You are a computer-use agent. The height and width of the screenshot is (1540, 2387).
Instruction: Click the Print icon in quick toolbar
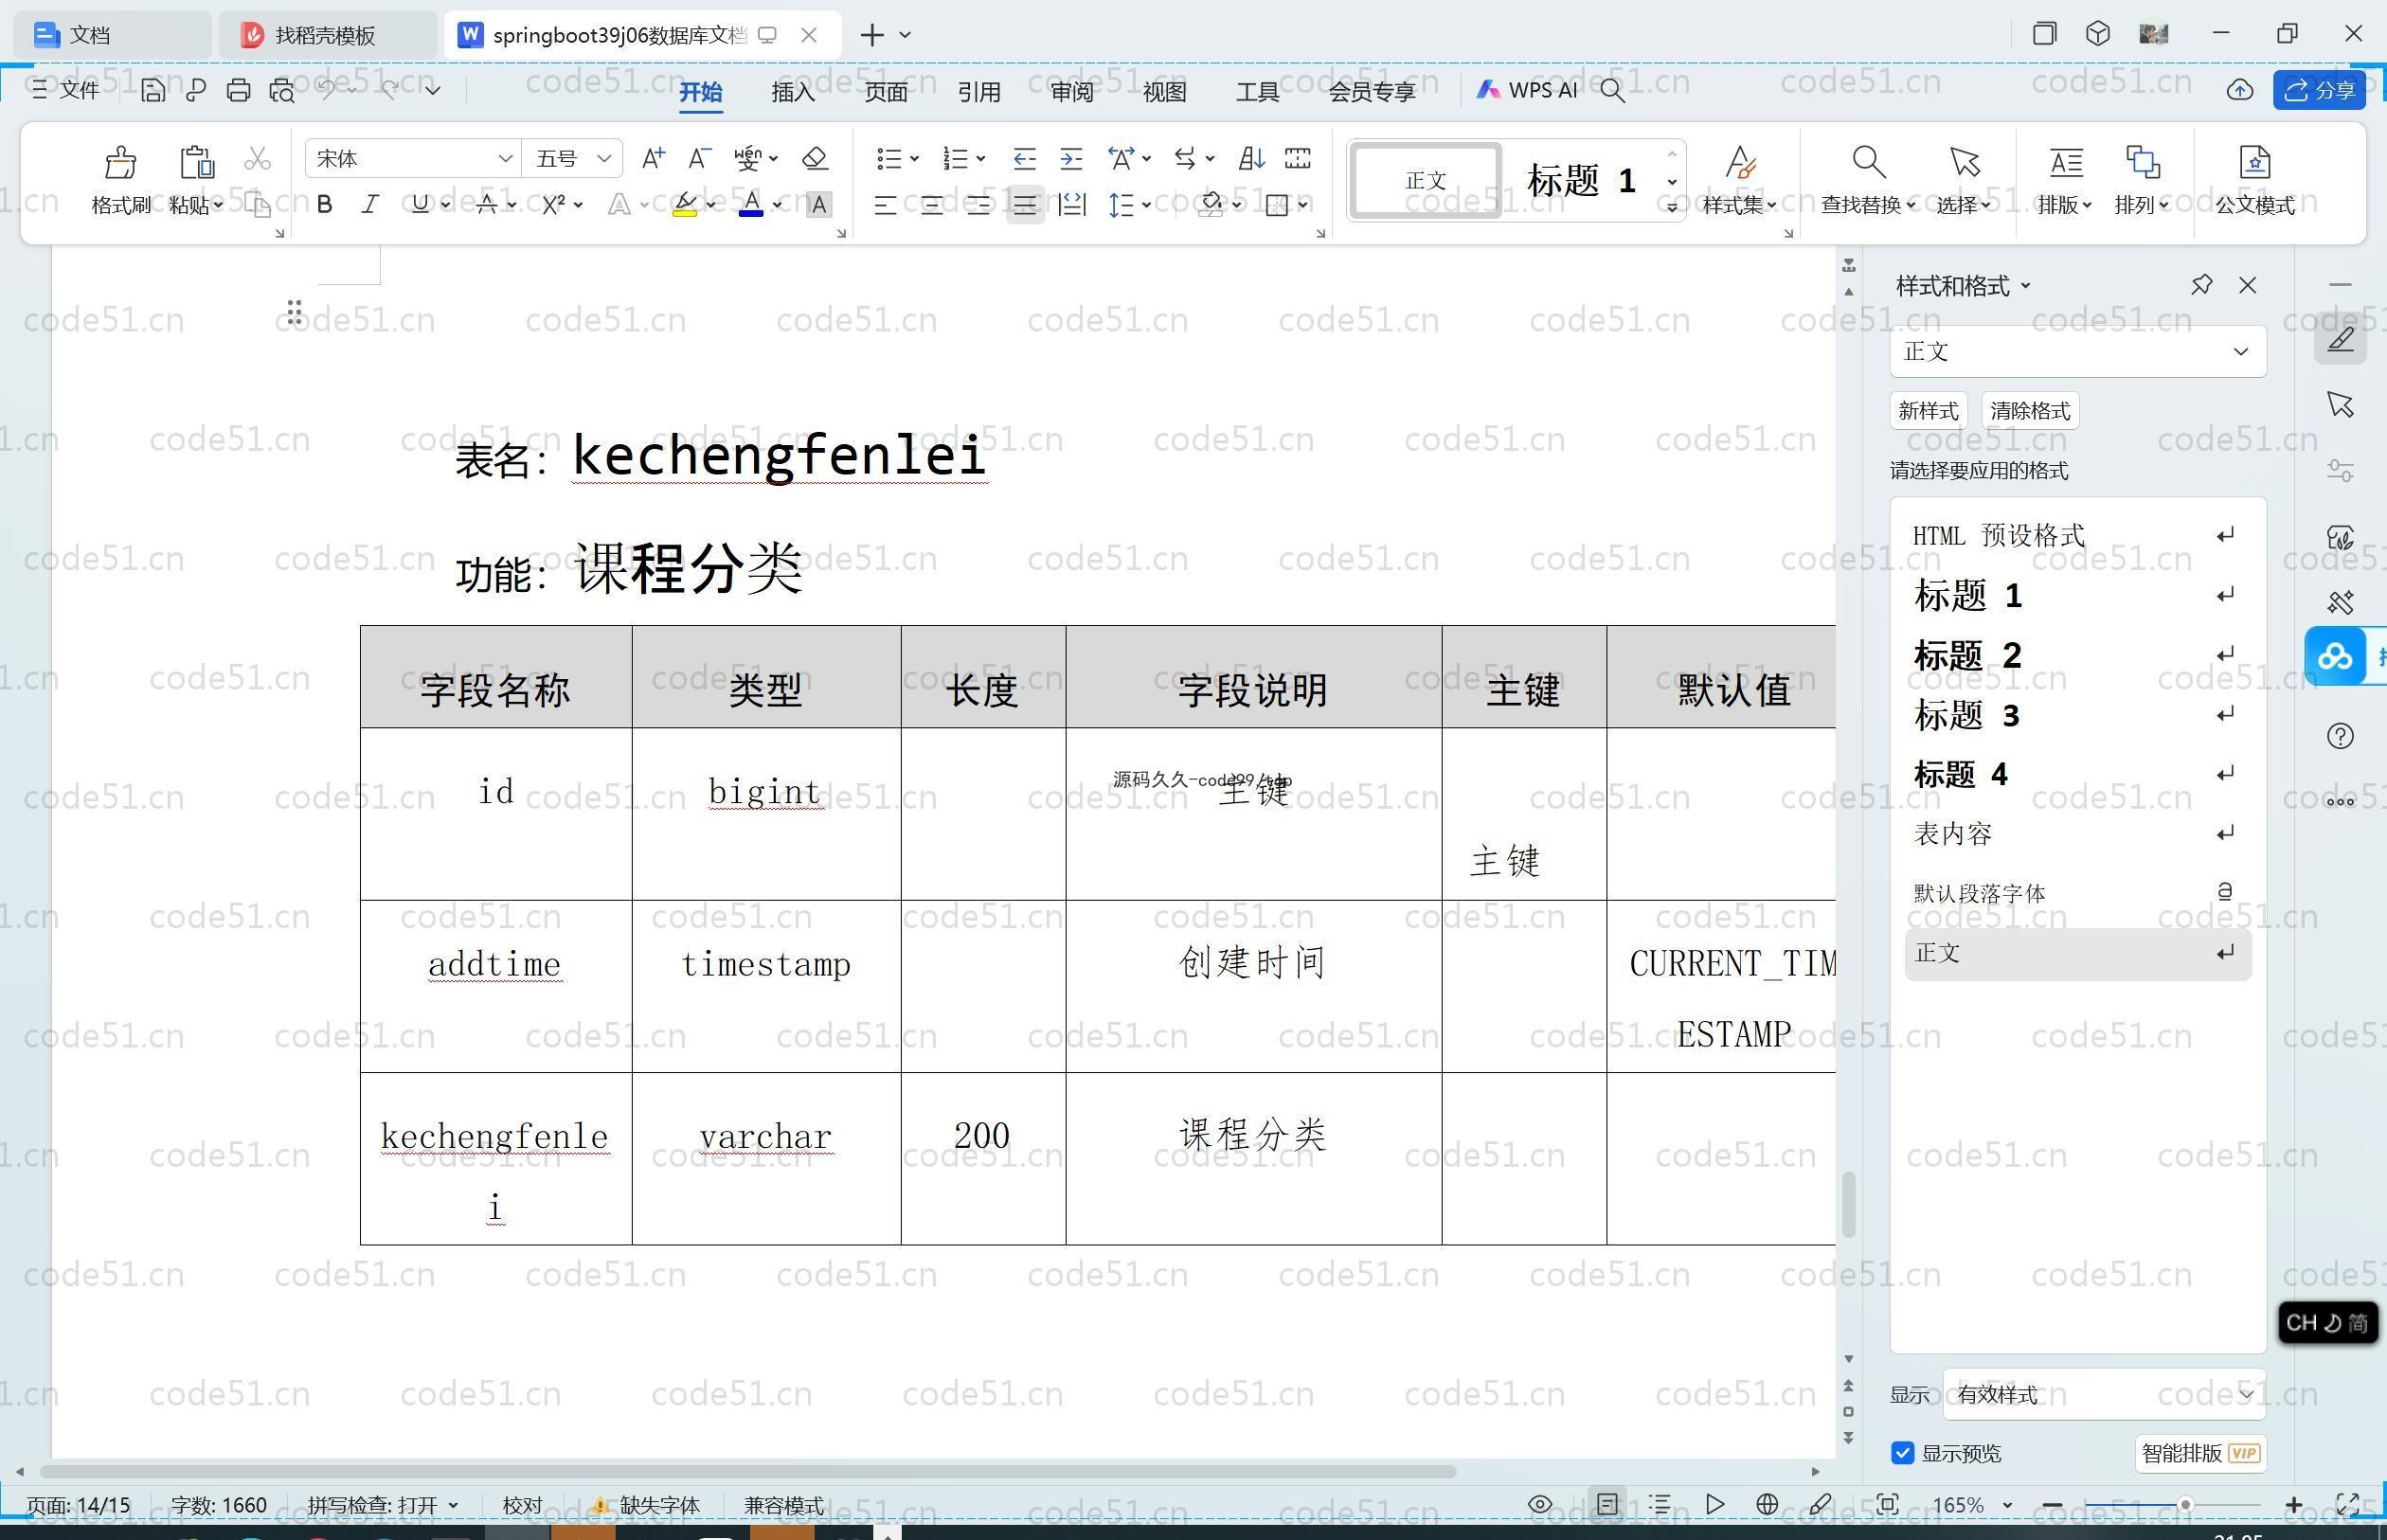(238, 90)
